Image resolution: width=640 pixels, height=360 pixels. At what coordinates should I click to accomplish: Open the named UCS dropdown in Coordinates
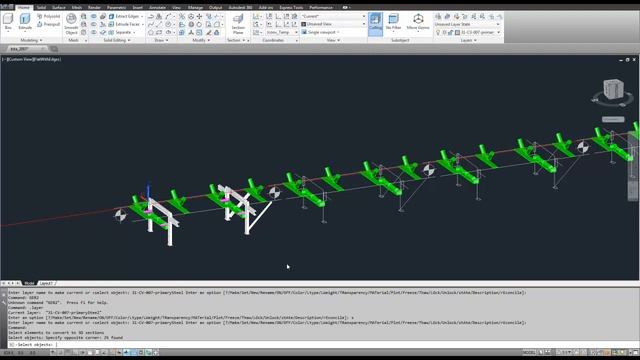click(x=282, y=32)
